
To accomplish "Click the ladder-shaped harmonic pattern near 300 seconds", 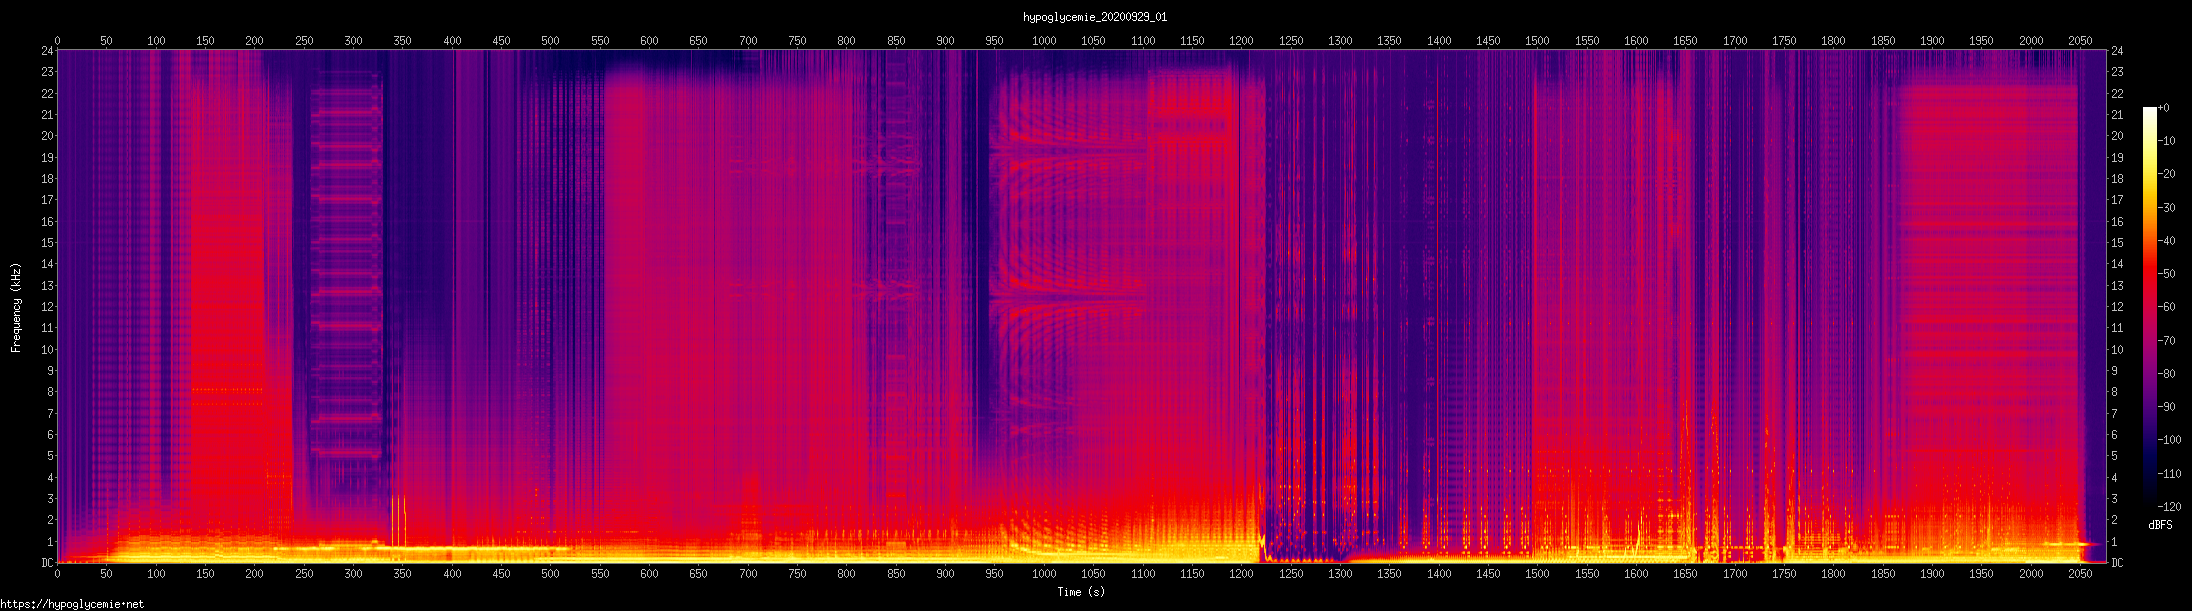I will tap(346, 270).
